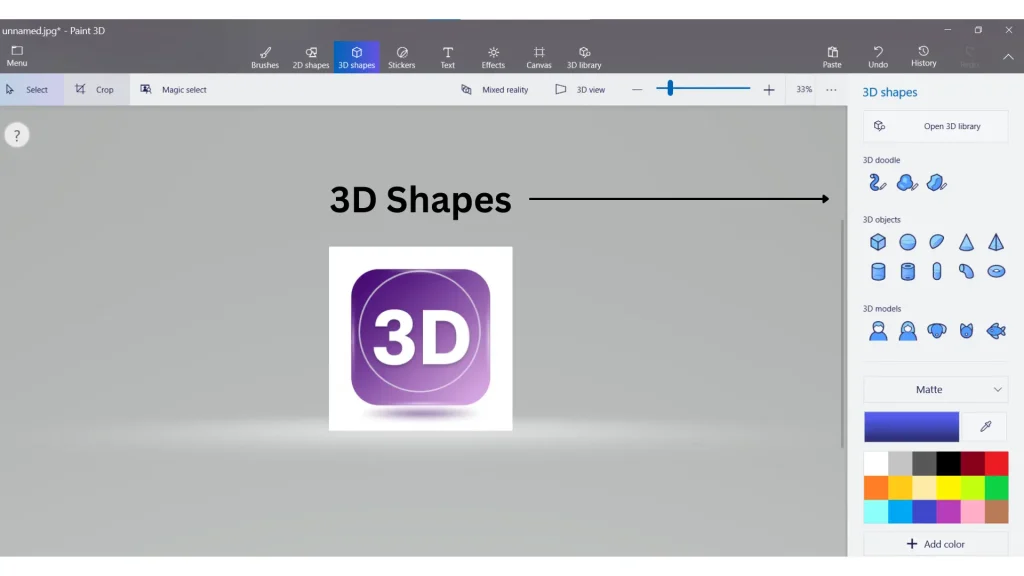Viewport: 1024px width, 576px height.
Task: Click the Add color button
Action: [x=935, y=543]
